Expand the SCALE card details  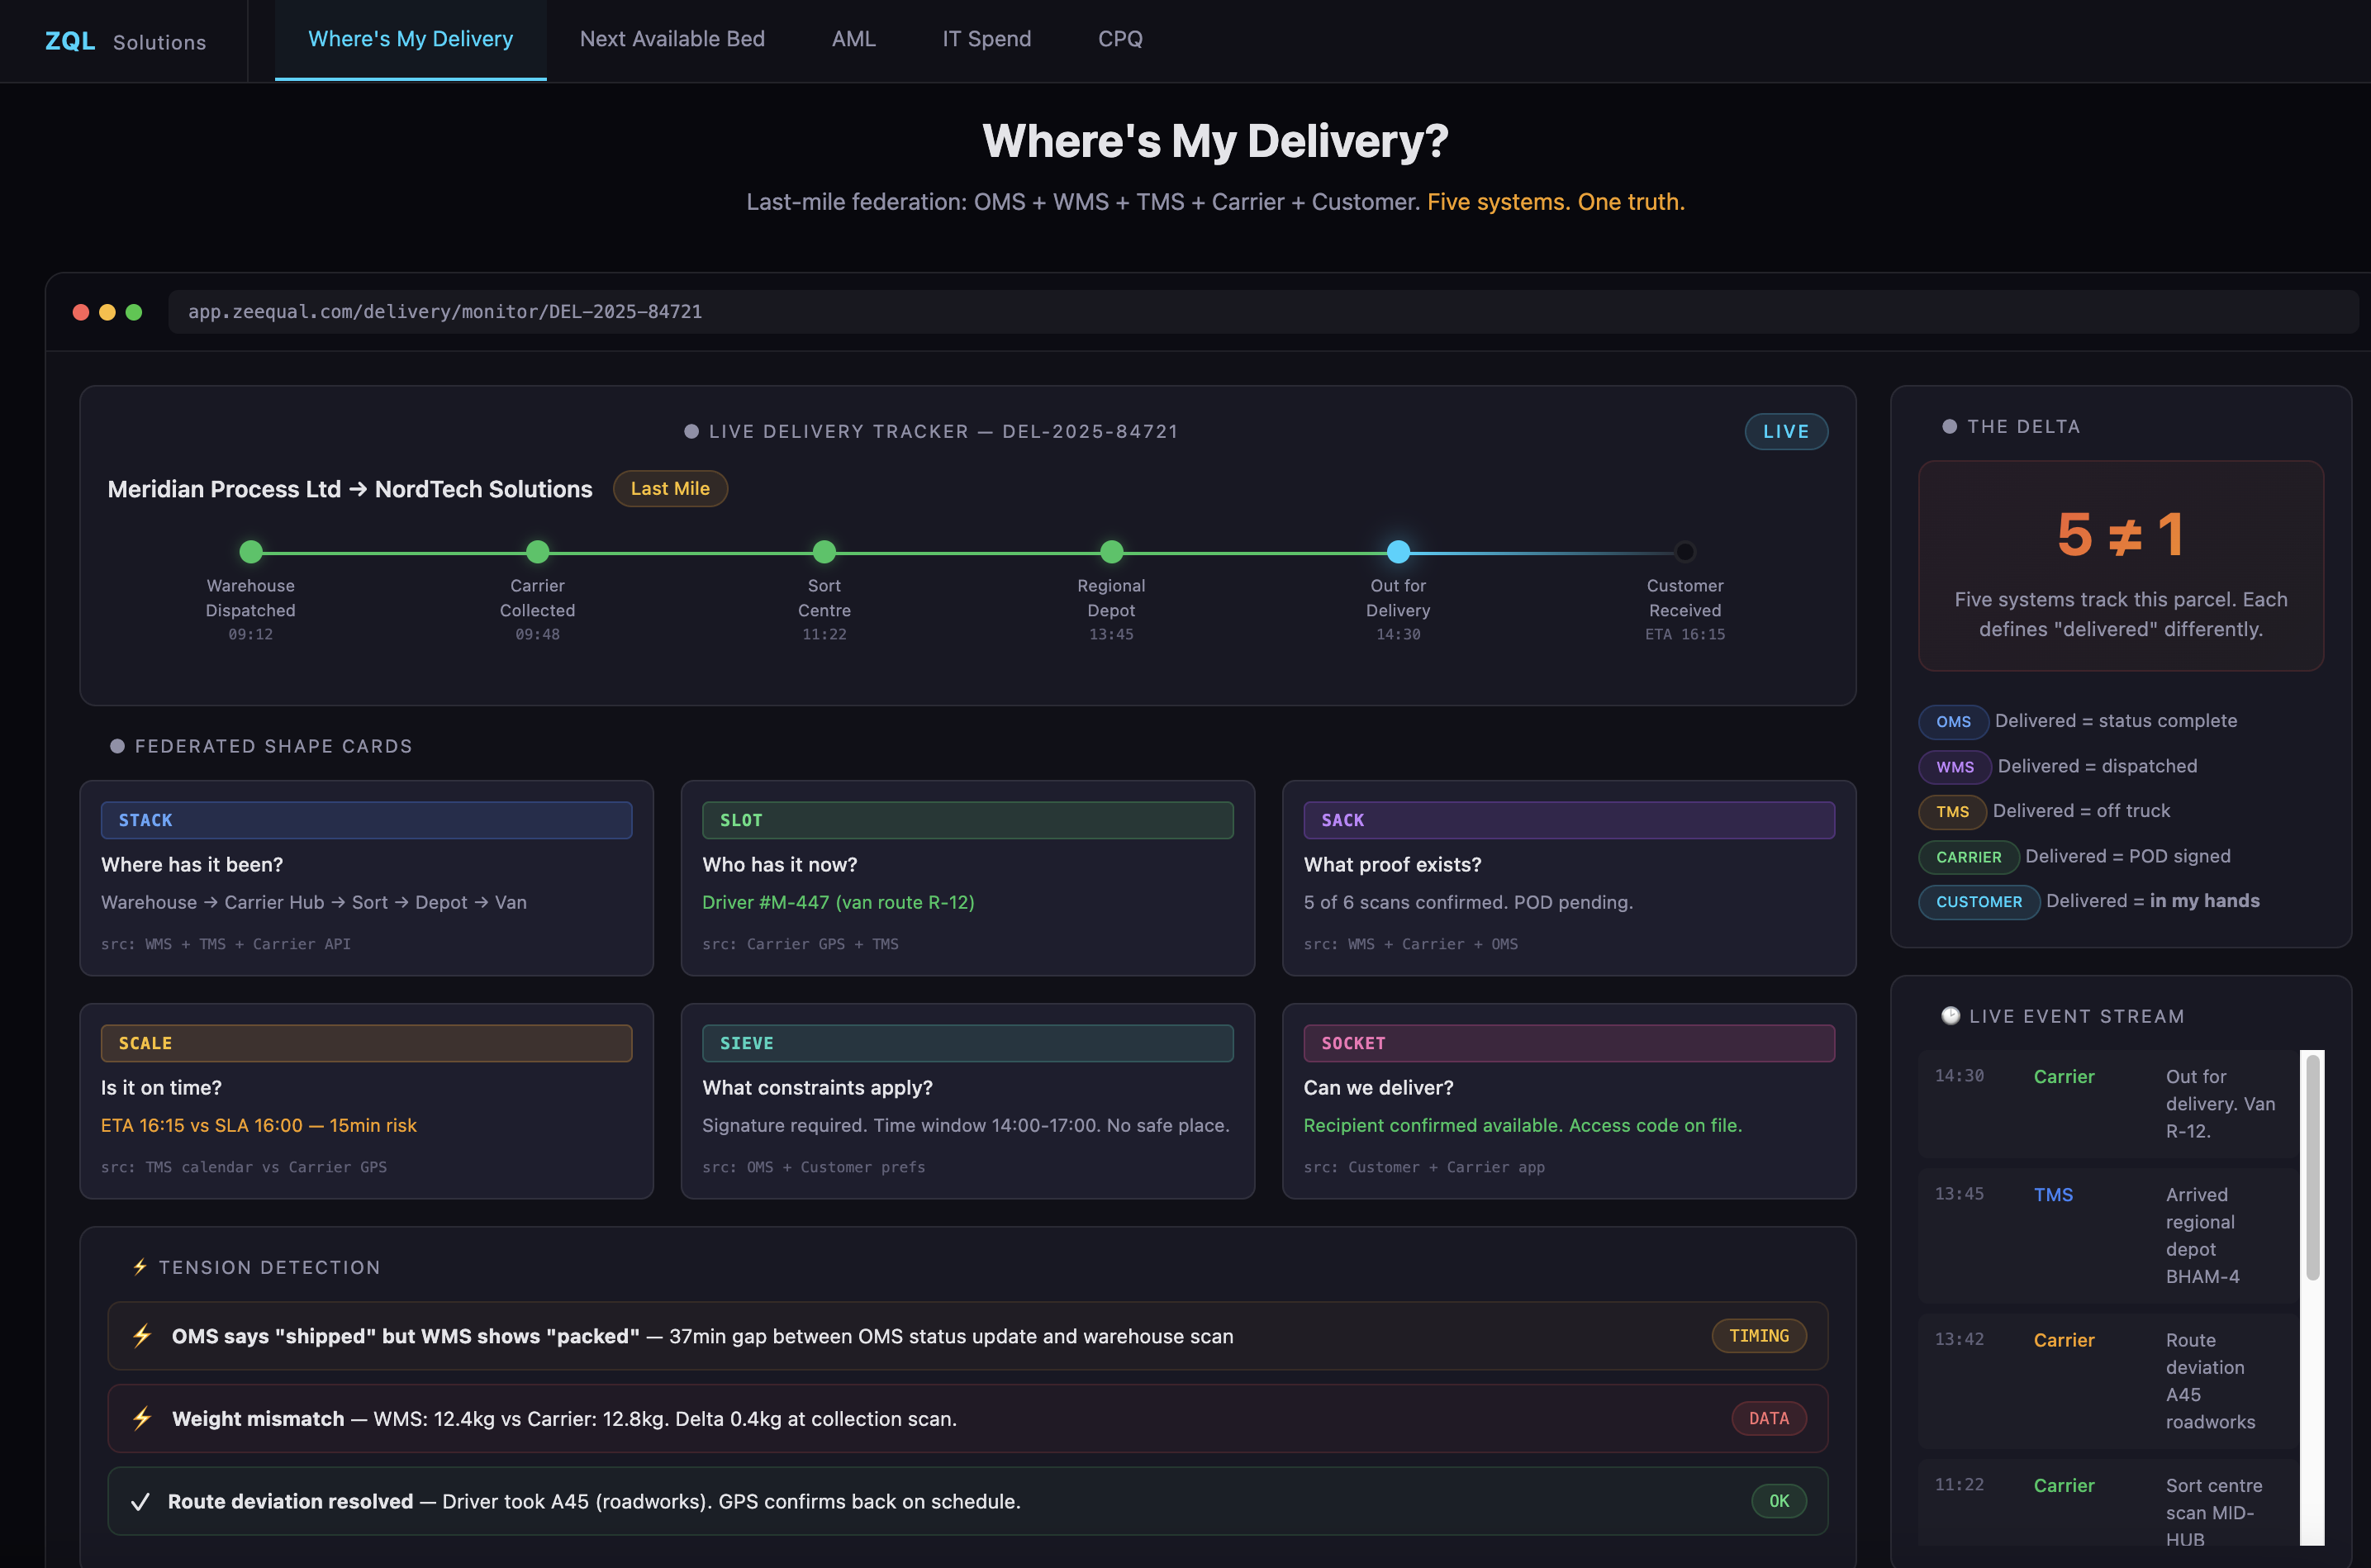tap(366, 1101)
